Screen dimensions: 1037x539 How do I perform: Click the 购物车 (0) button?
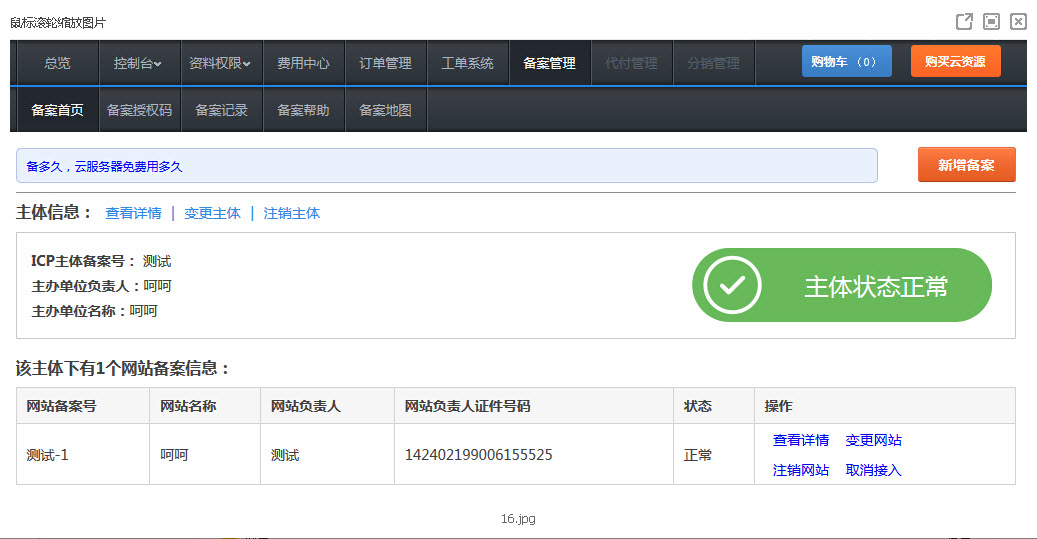tap(846, 62)
